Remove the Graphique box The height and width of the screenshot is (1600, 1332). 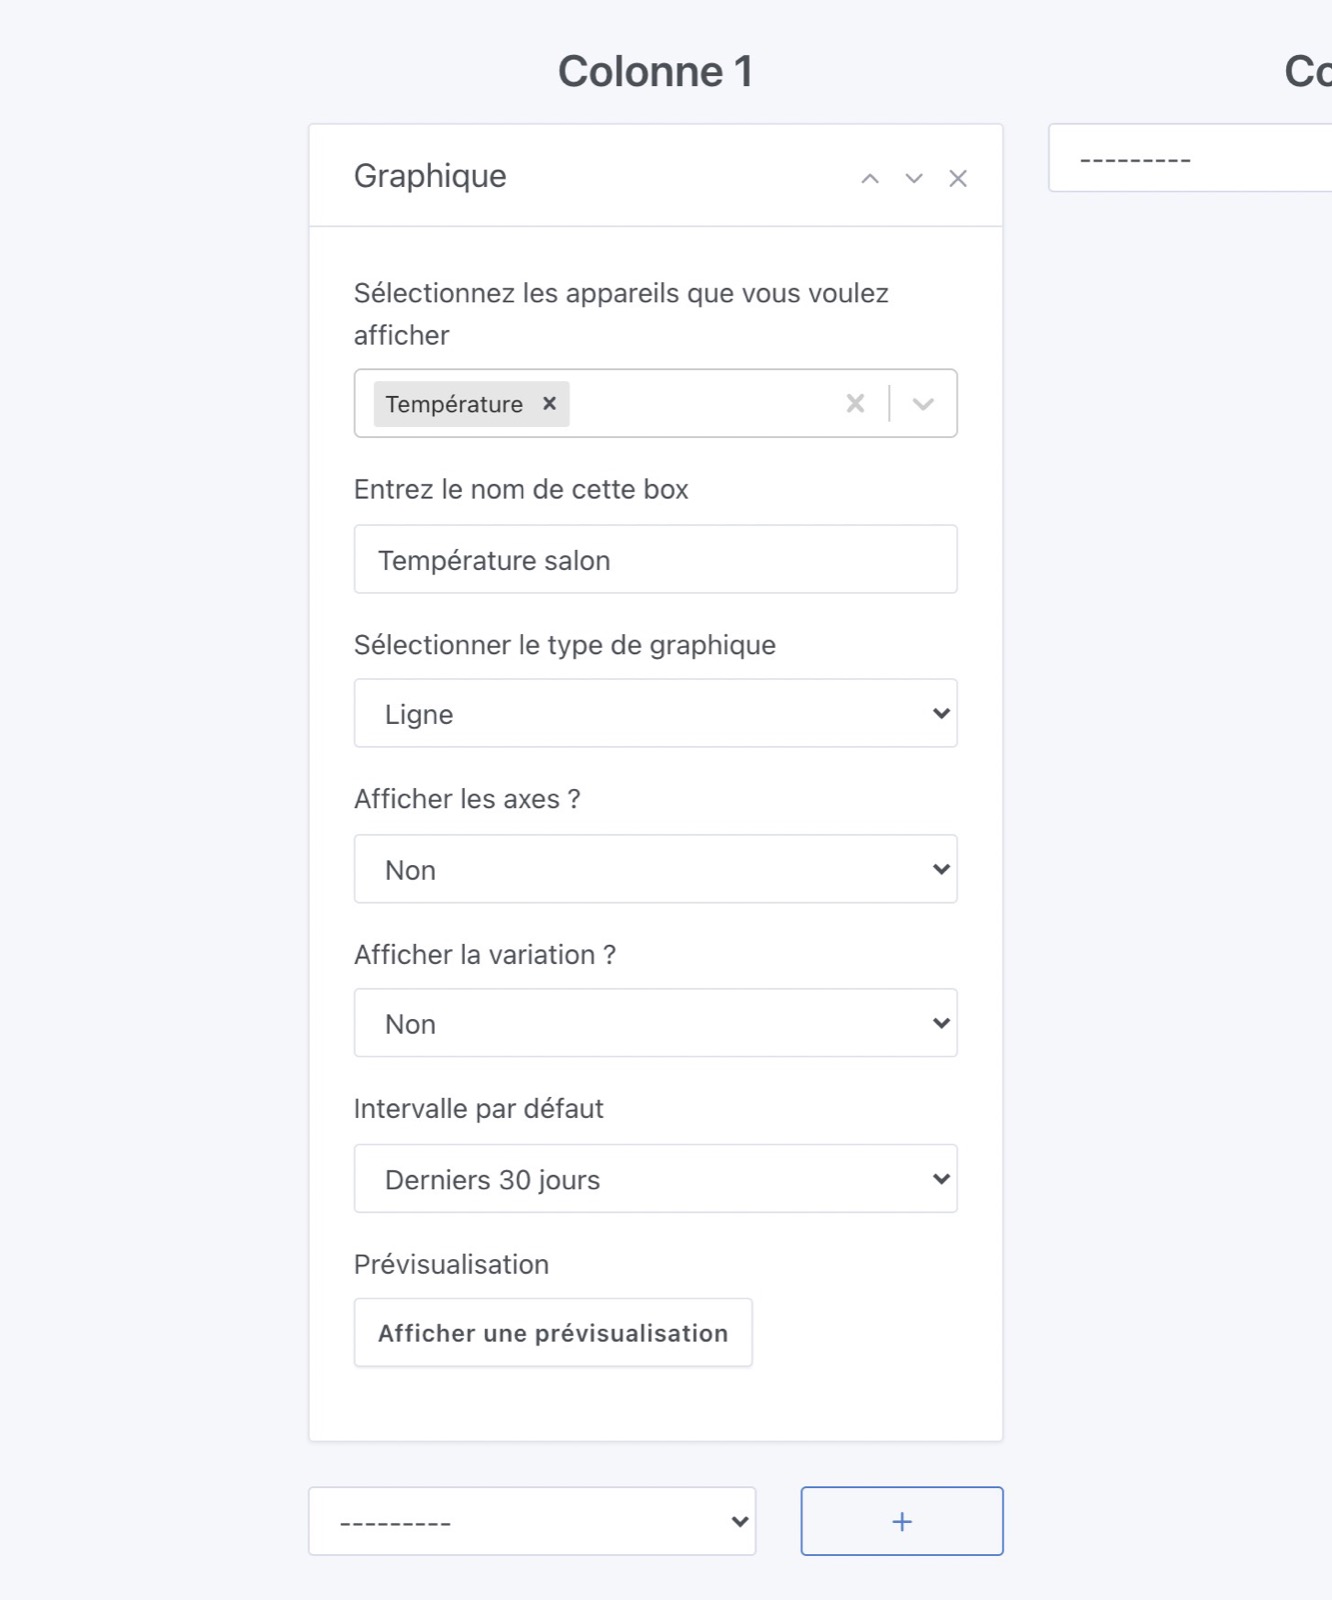(x=958, y=178)
